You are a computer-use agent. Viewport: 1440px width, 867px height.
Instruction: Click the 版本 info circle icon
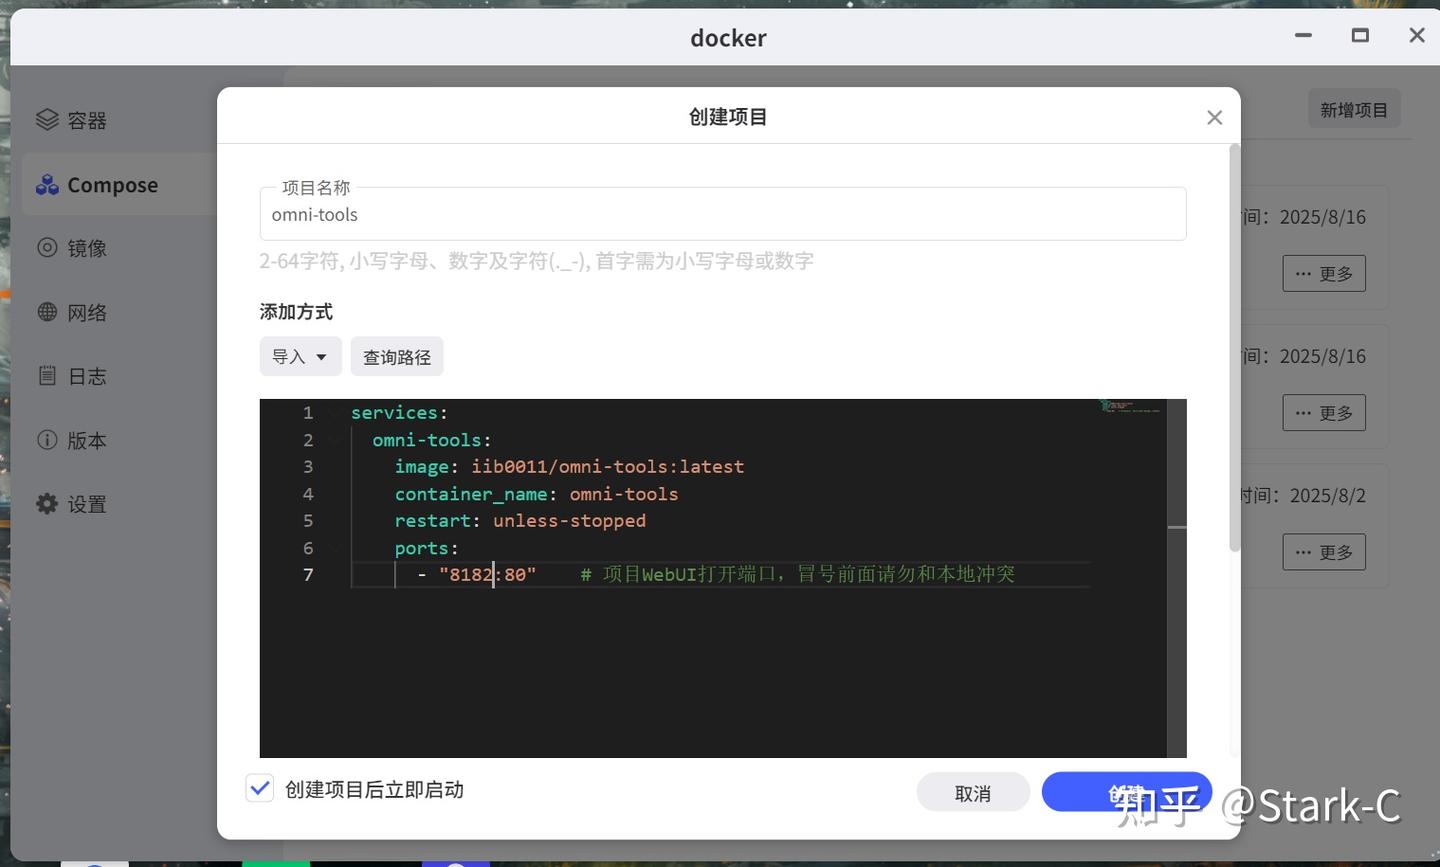click(x=47, y=439)
